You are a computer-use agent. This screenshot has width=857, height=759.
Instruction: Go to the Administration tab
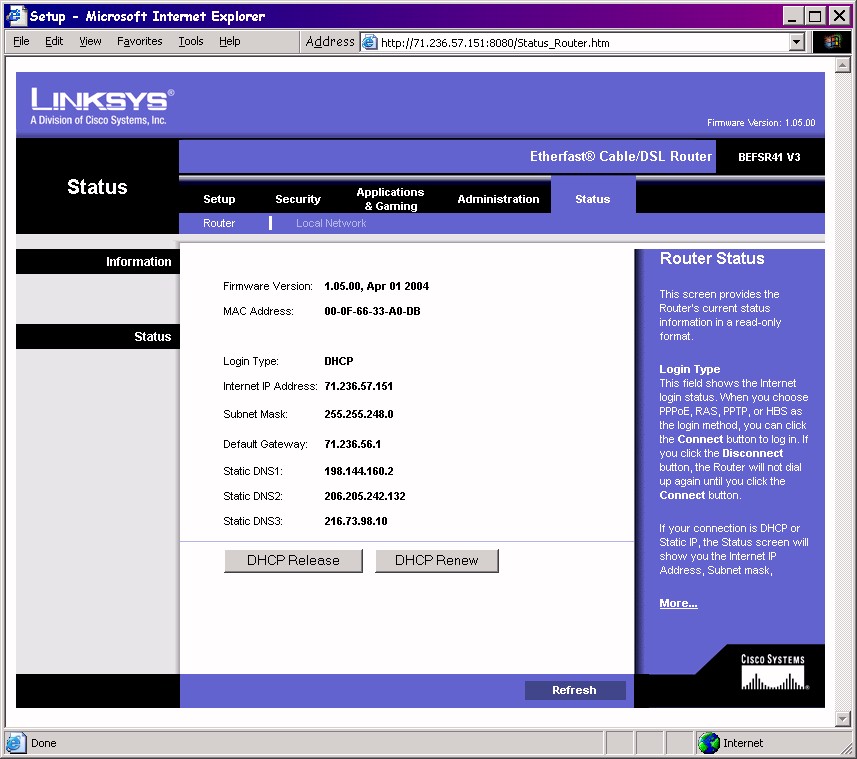[498, 199]
